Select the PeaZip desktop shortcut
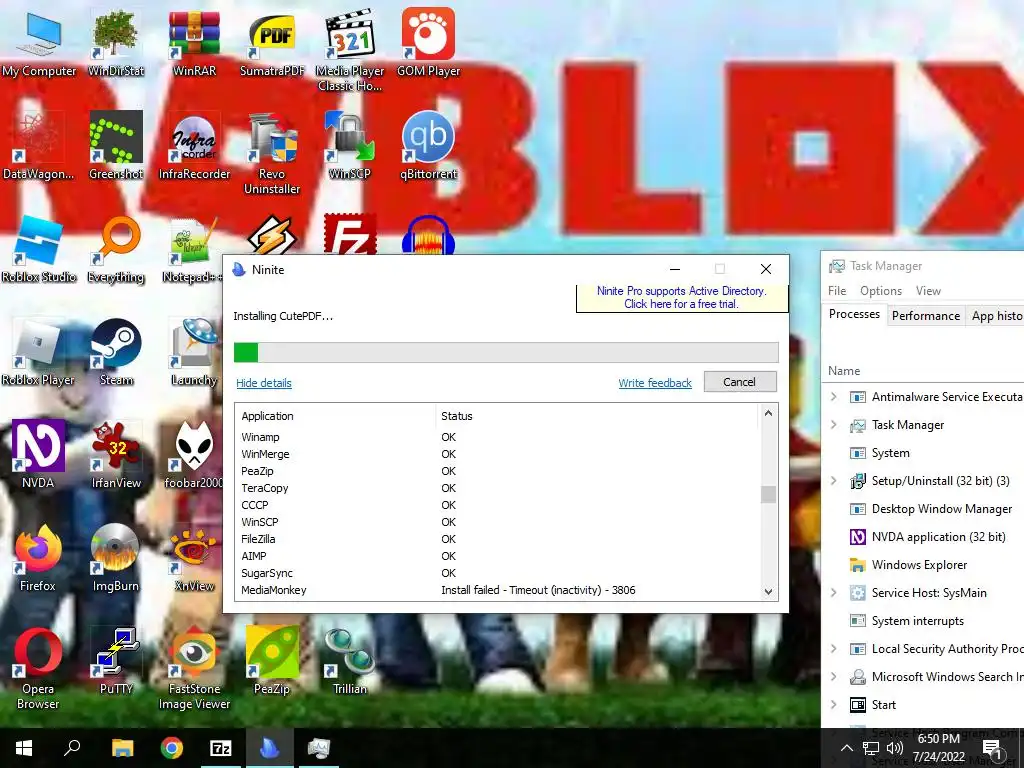Viewport: 1024px width, 768px height. (x=272, y=661)
